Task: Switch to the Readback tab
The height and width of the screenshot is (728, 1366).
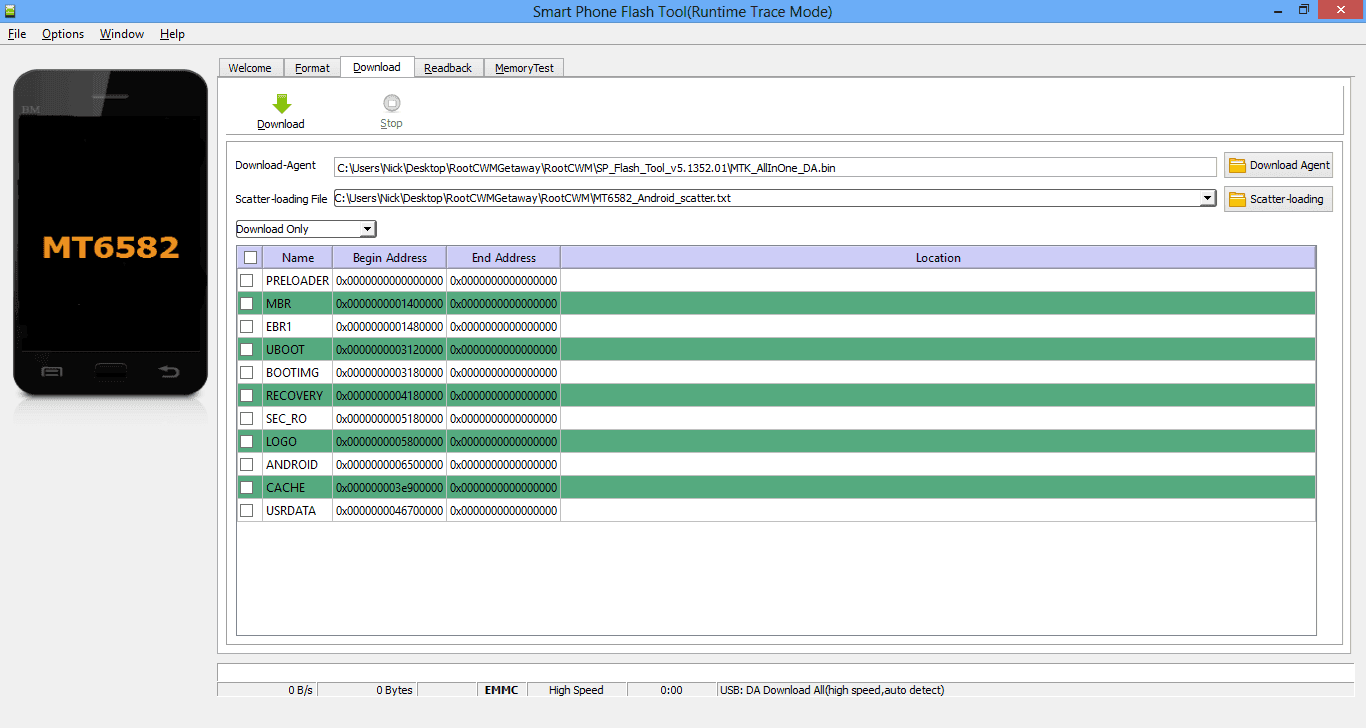Action: [448, 68]
